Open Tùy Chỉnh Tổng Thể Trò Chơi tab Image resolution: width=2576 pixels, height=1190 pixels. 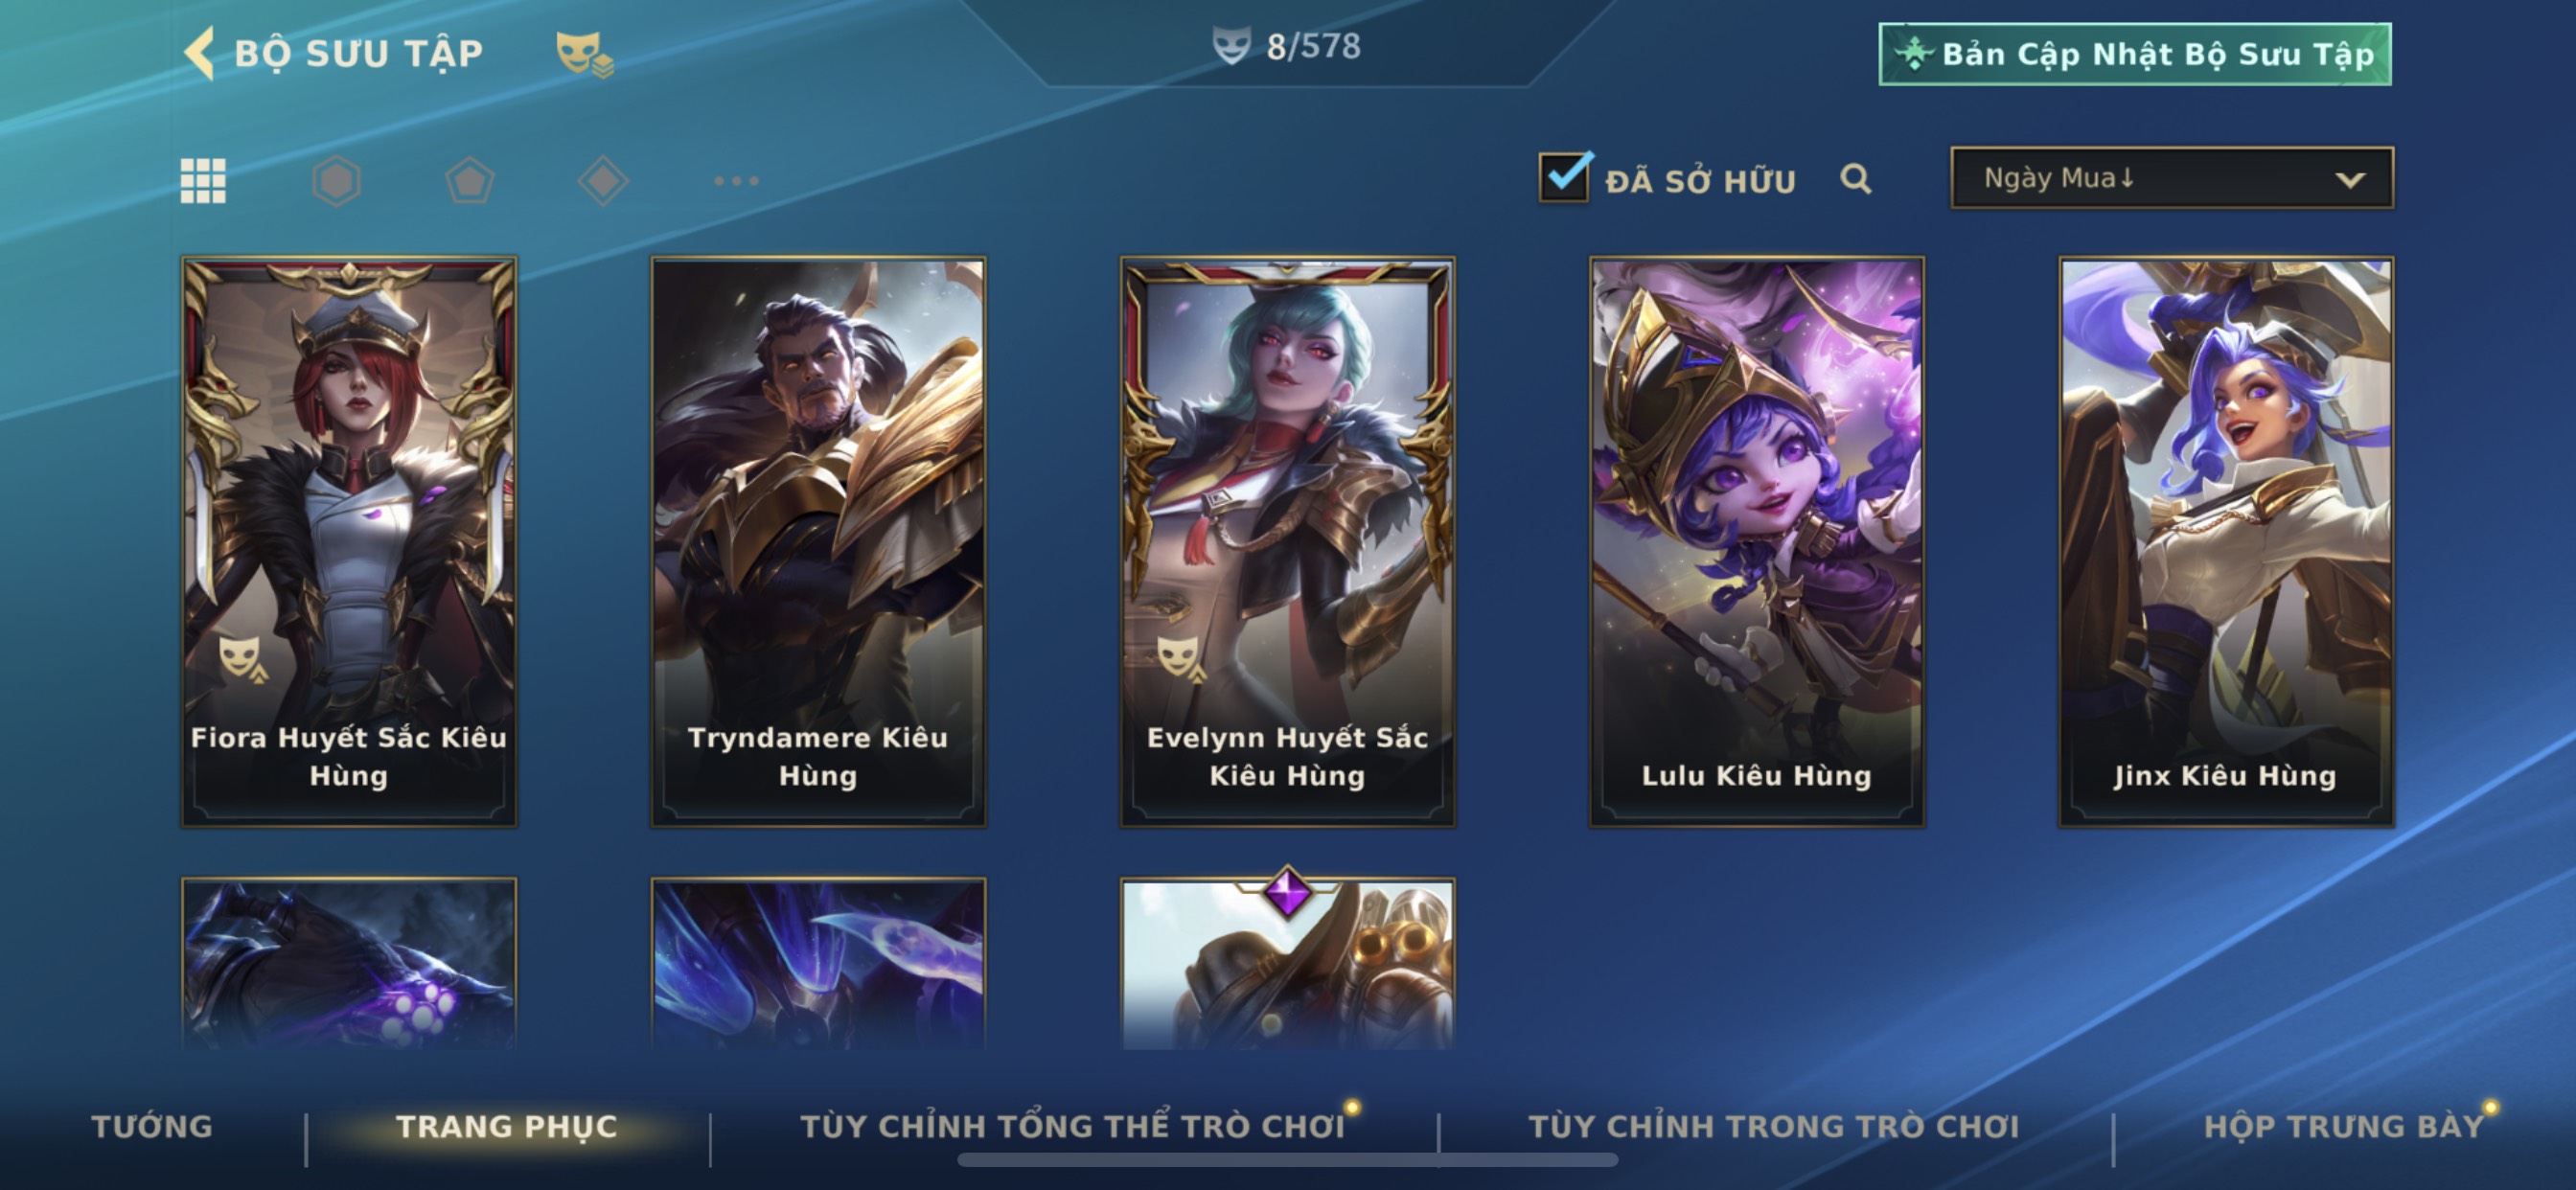pyautogui.click(x=1072, y=1126)
